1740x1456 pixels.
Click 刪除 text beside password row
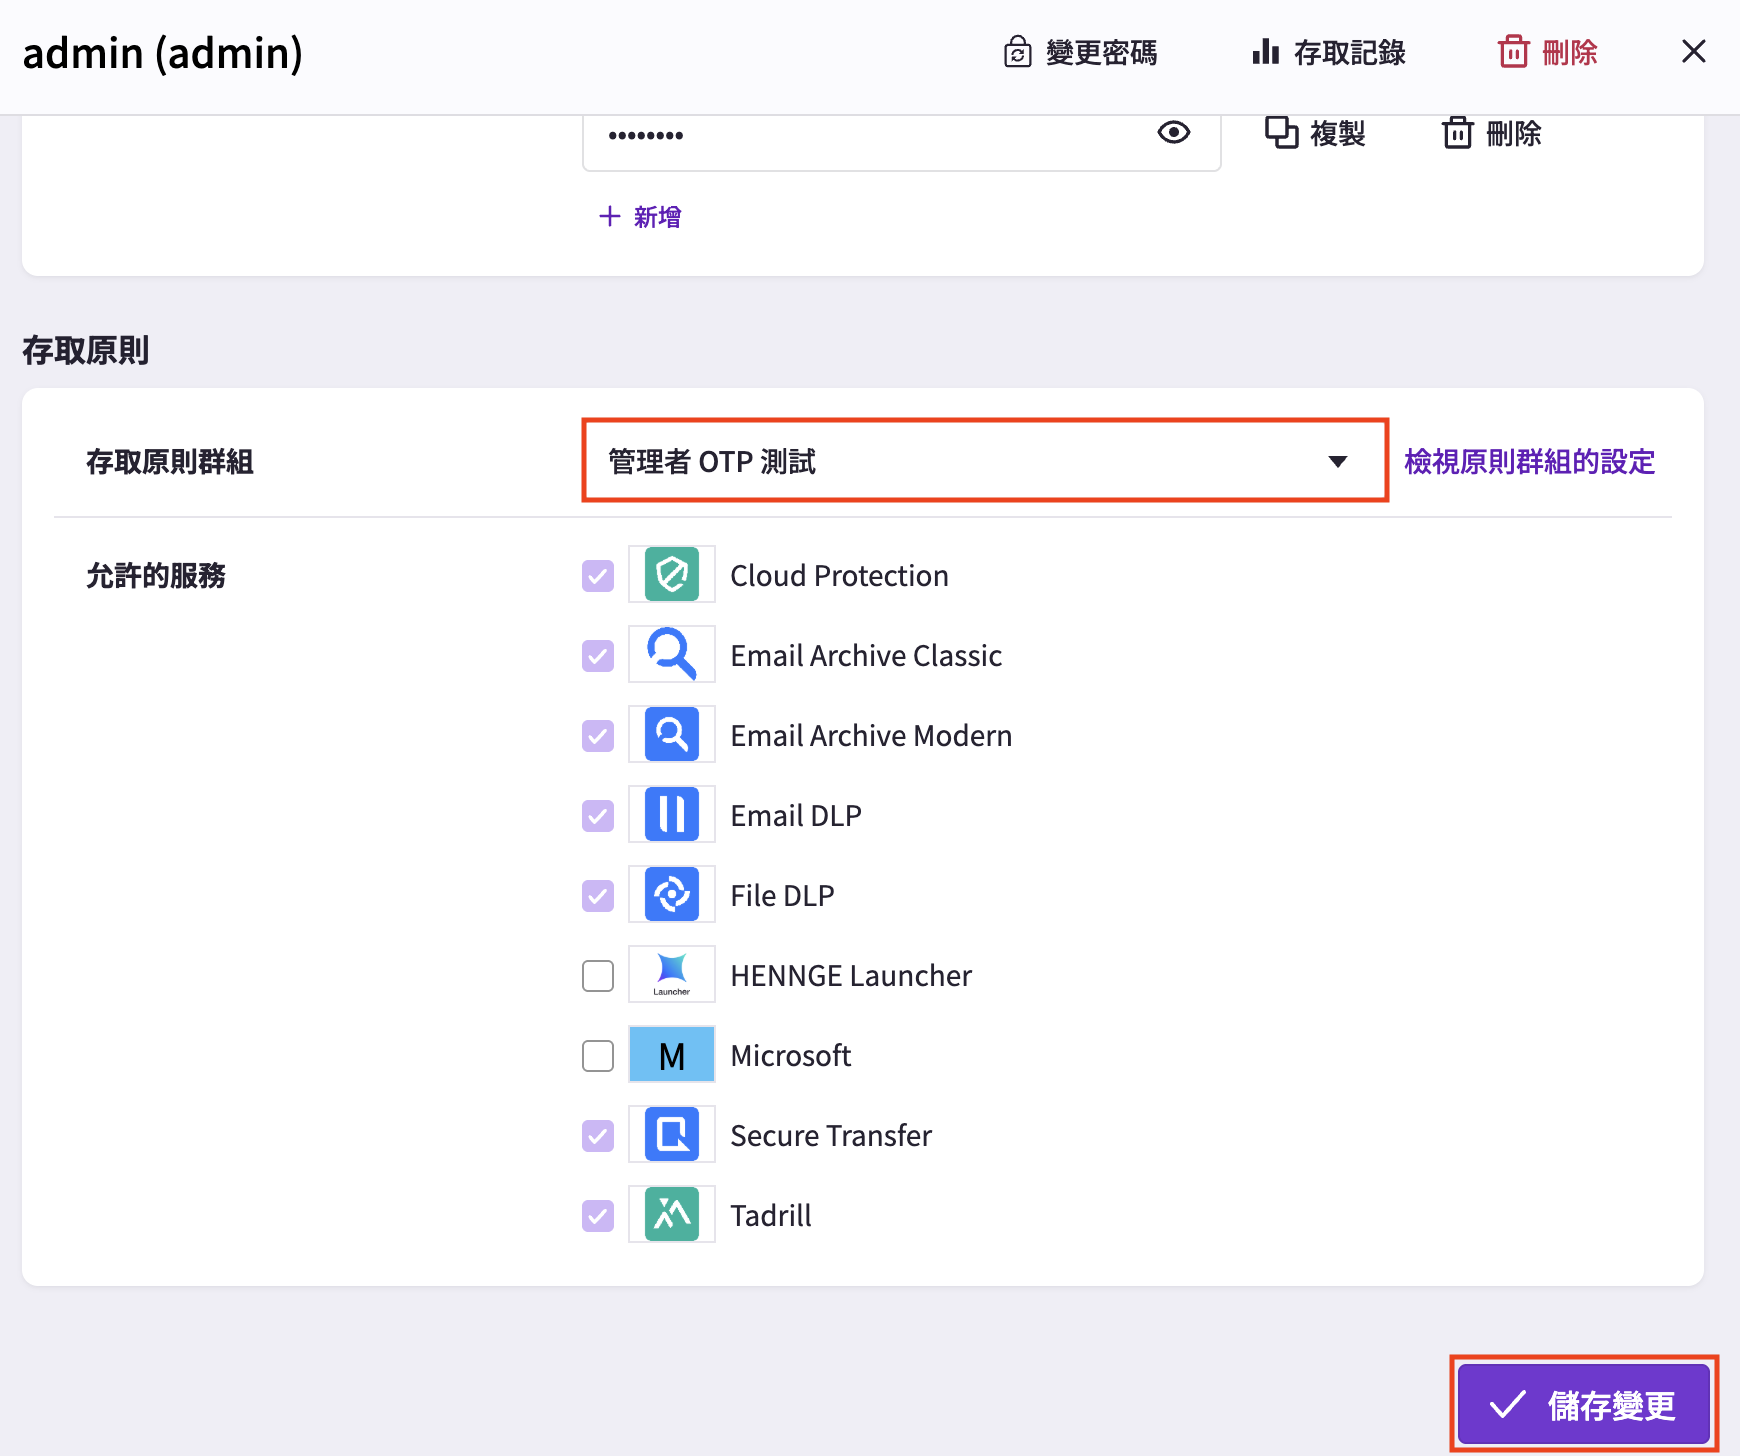(x=1514, y=133)
